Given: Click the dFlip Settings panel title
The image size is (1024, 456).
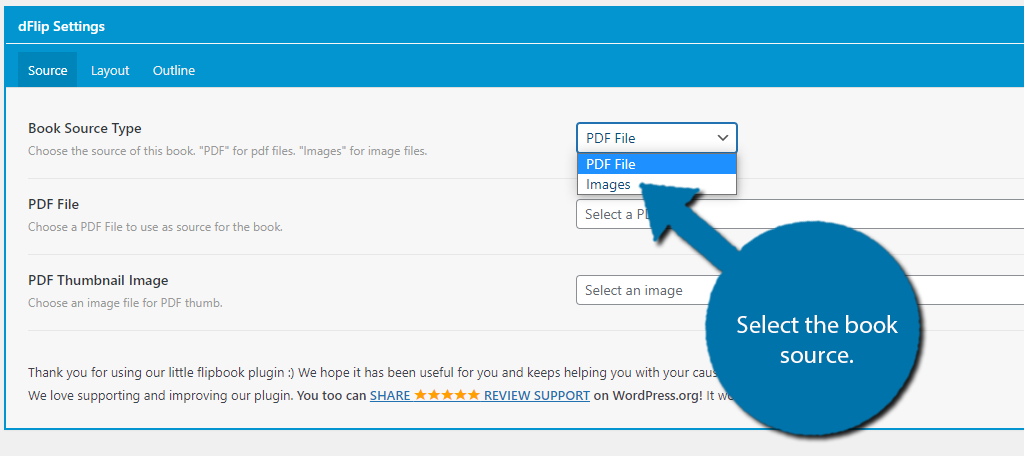Looking at the screenshot, I should (x=61, y=27).
